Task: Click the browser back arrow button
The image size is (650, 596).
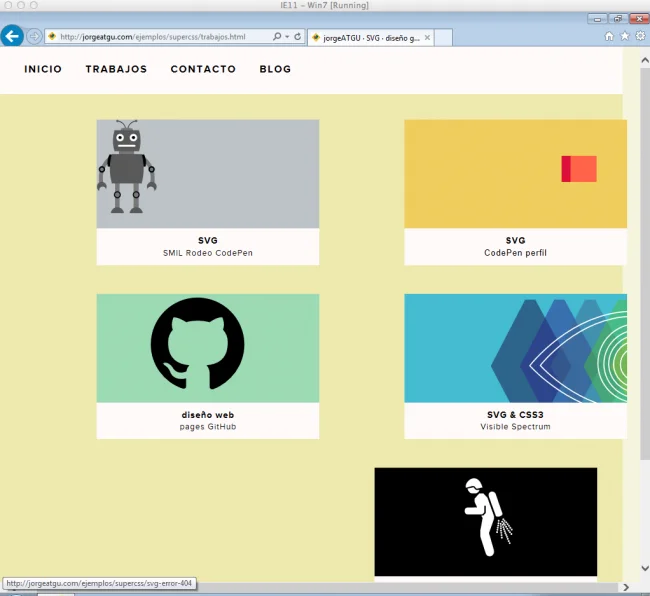Action: click(x=12, y=36)
